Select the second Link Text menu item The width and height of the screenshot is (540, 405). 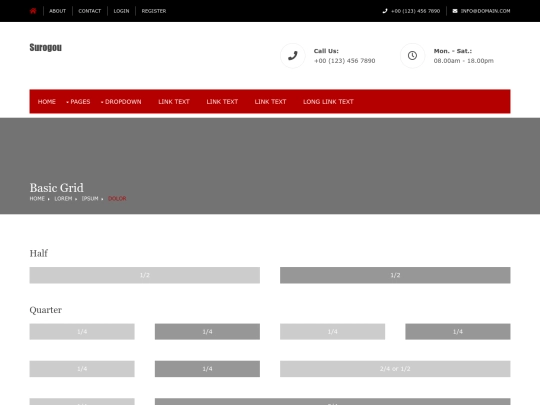click(222, 102)
